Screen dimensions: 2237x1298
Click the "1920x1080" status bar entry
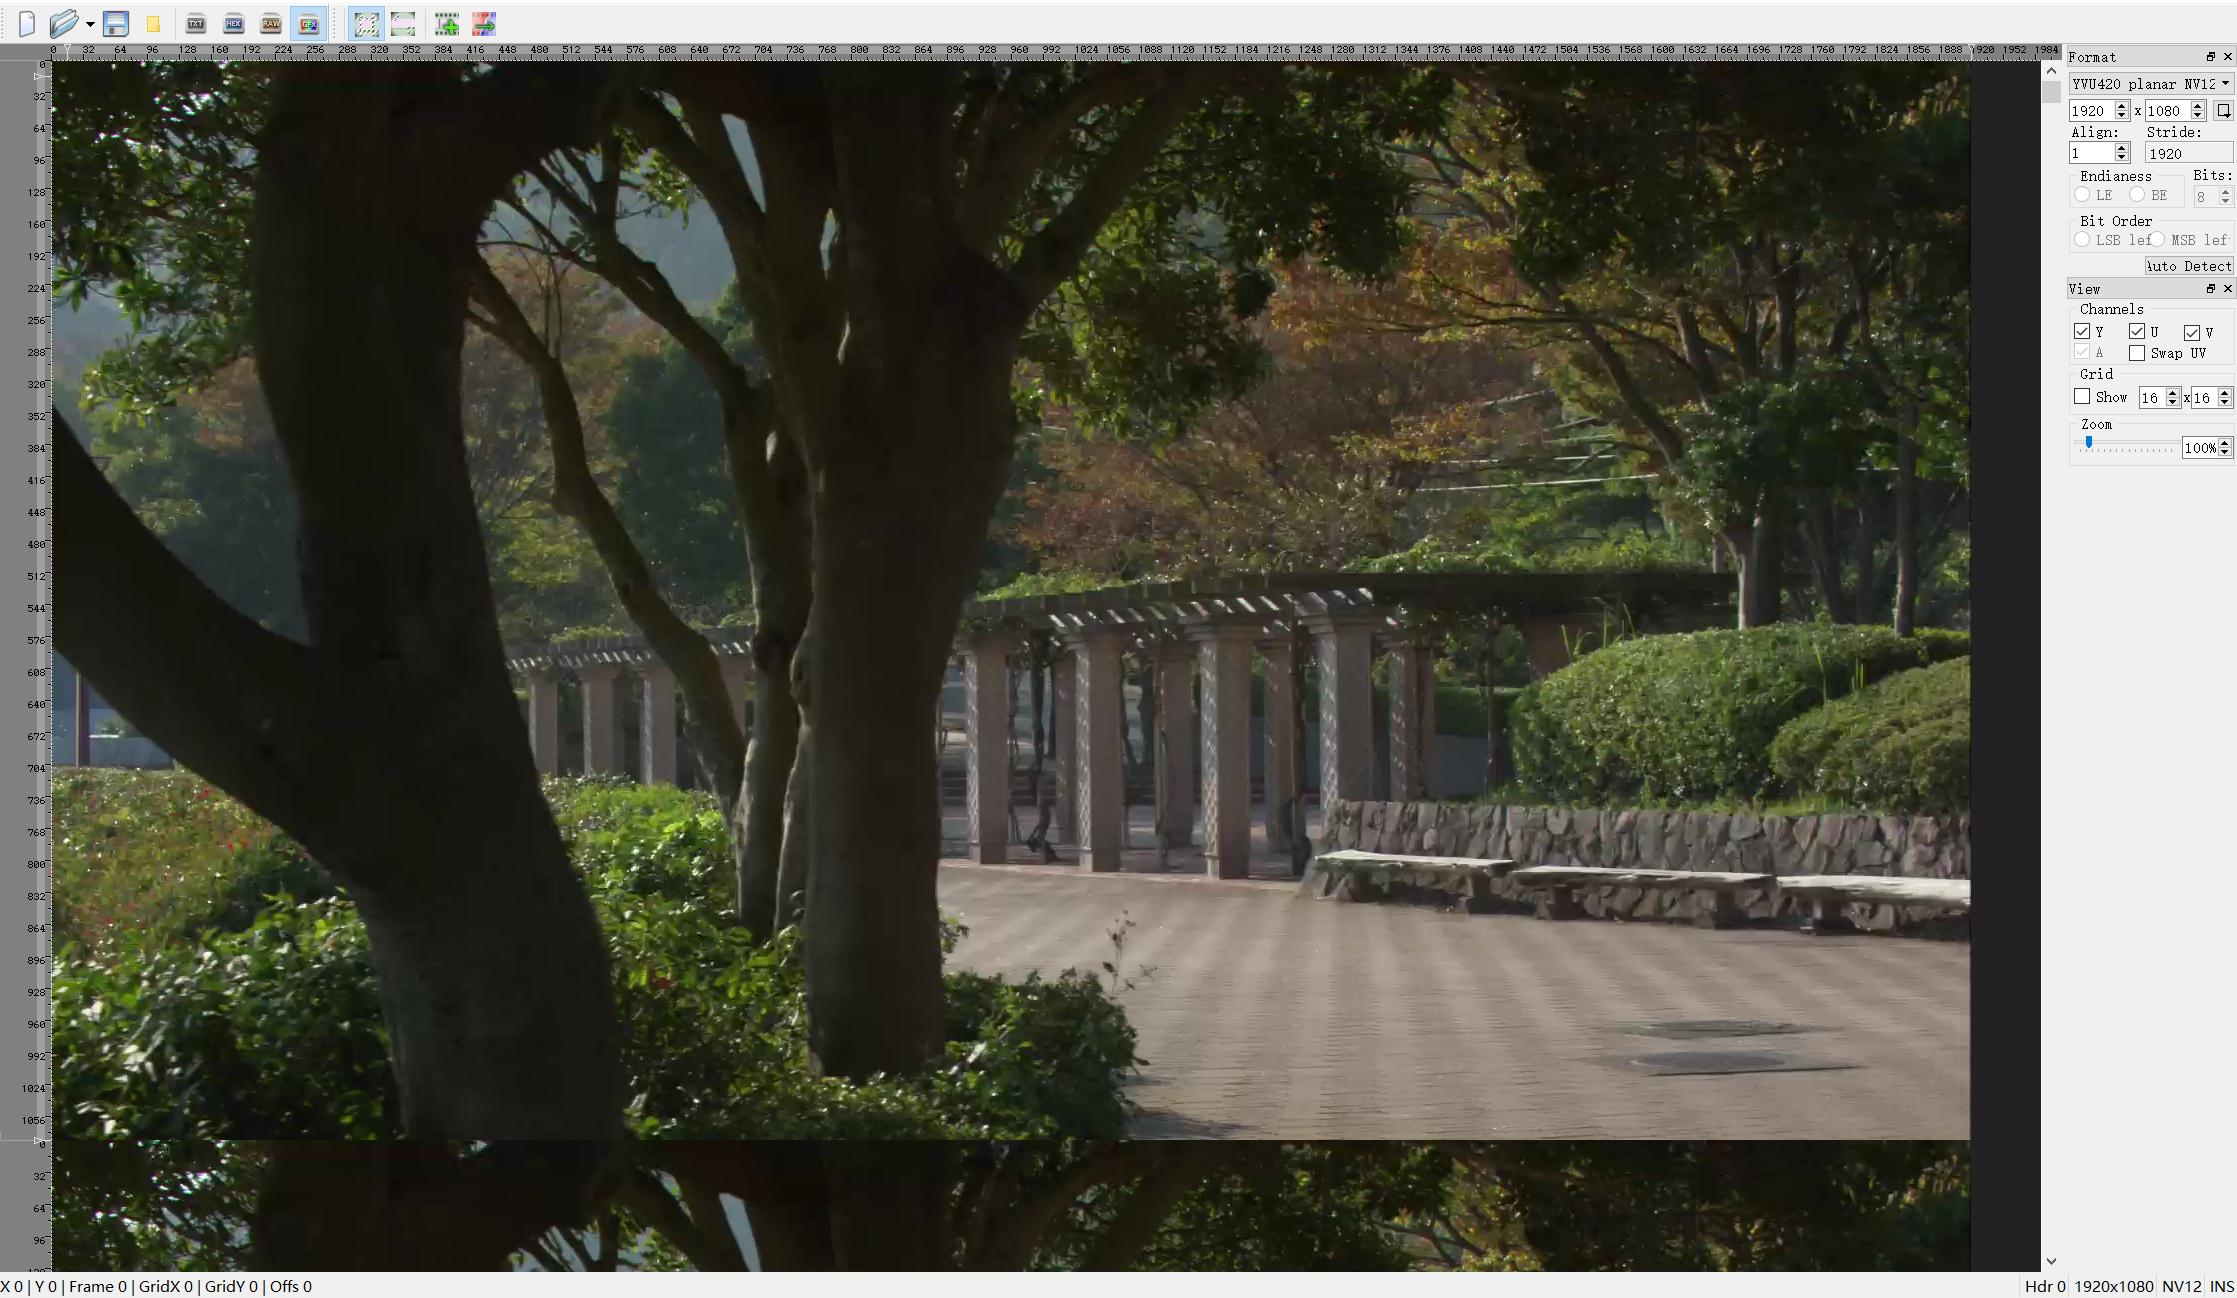tap(2114, 1287)
